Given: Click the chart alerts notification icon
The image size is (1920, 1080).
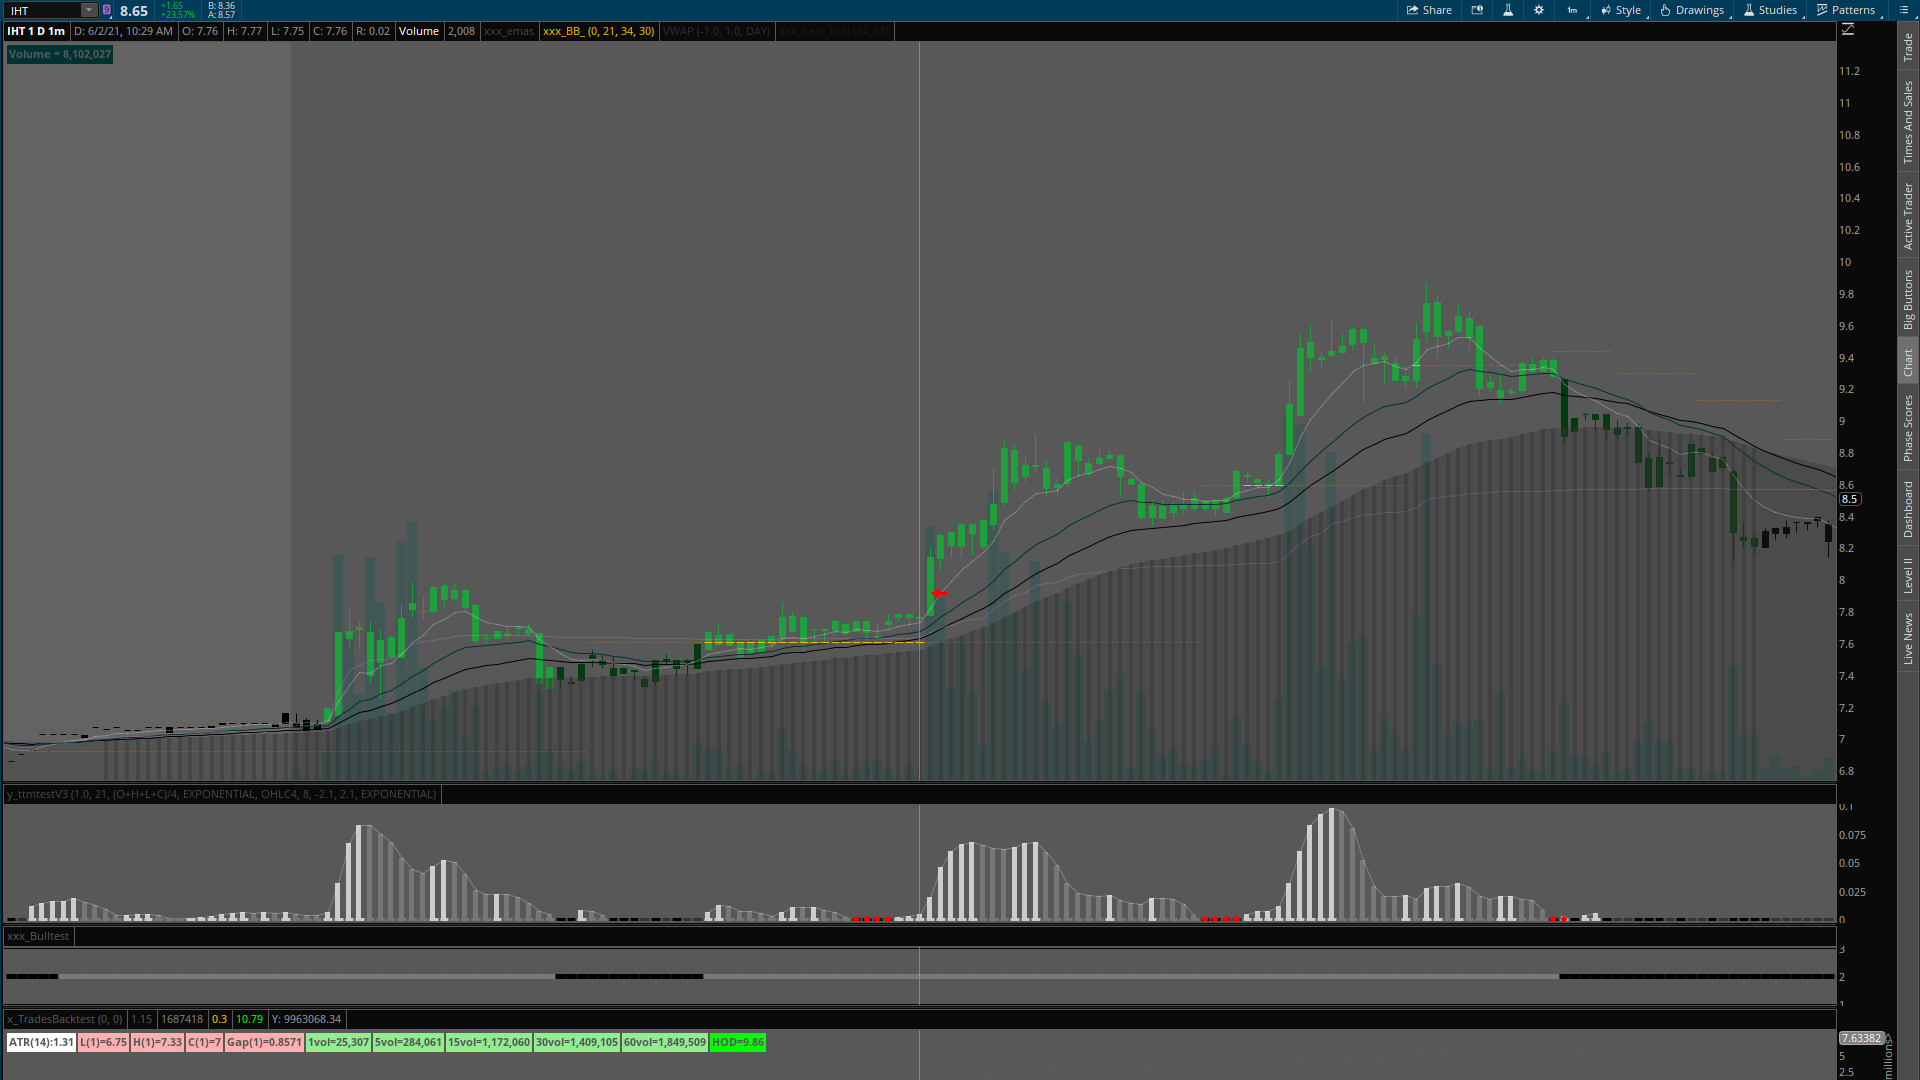Looking at the screenshot, I should (x=1477, y=10).
